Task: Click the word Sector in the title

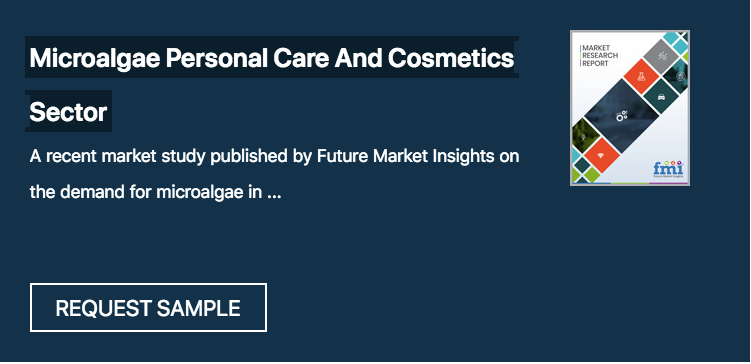Action: [68, 113]
